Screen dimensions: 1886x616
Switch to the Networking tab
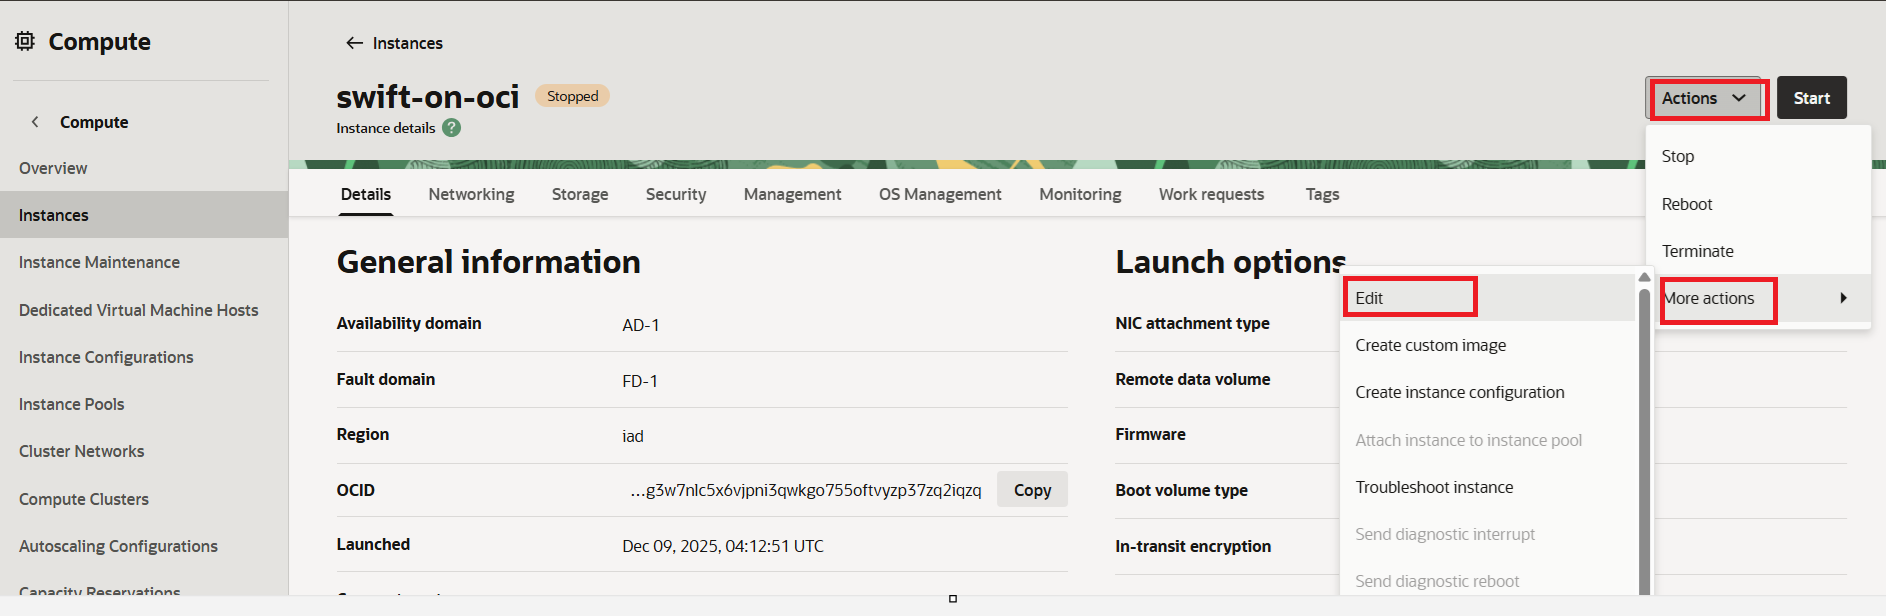coord(471,194)
